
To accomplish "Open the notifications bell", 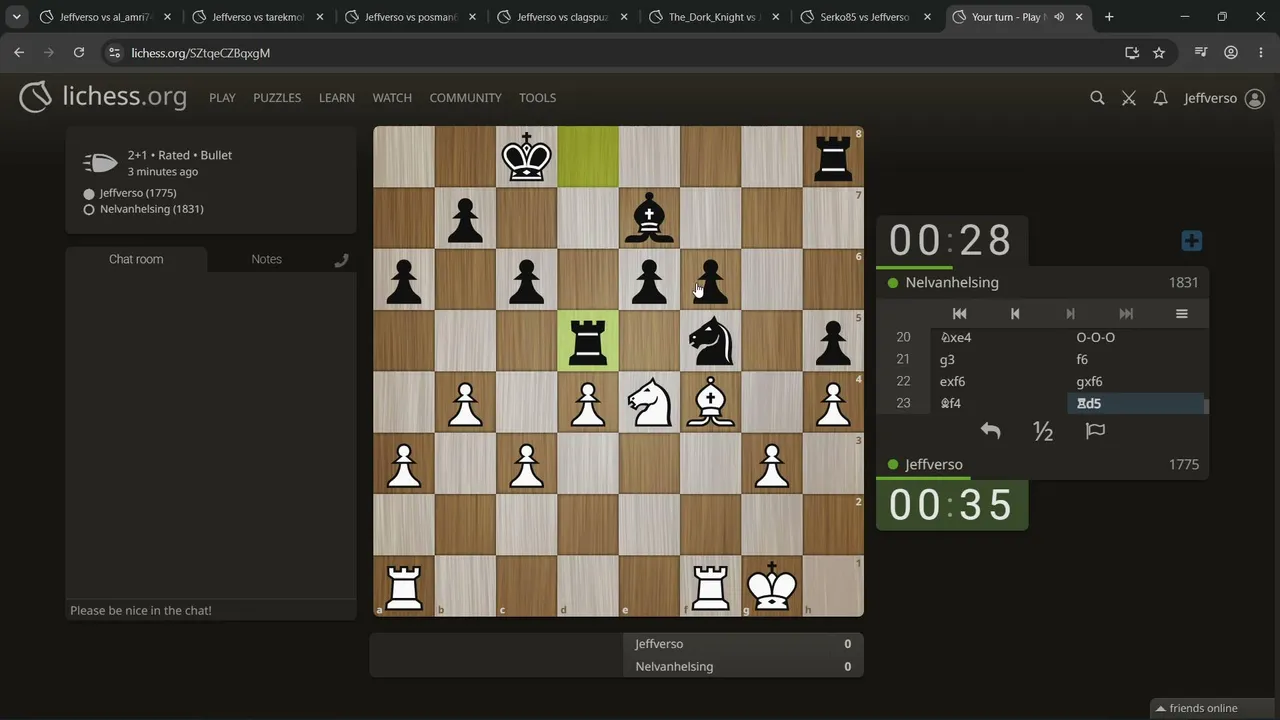I will coord(1160,98).
